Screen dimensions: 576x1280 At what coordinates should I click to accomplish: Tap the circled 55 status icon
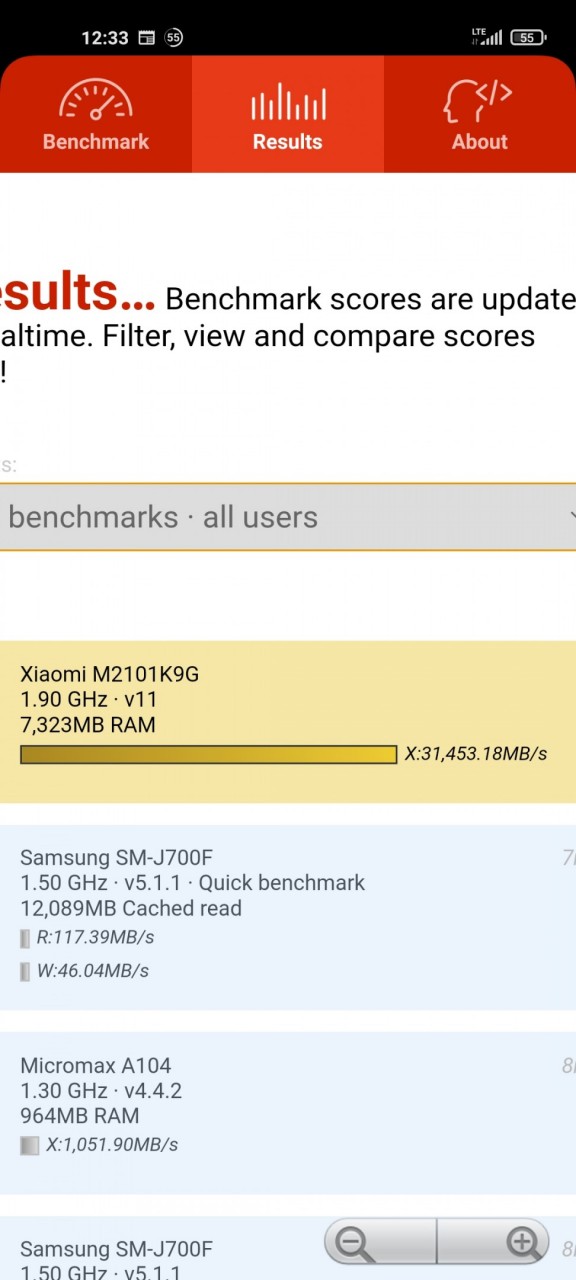[x=174, y=38]
